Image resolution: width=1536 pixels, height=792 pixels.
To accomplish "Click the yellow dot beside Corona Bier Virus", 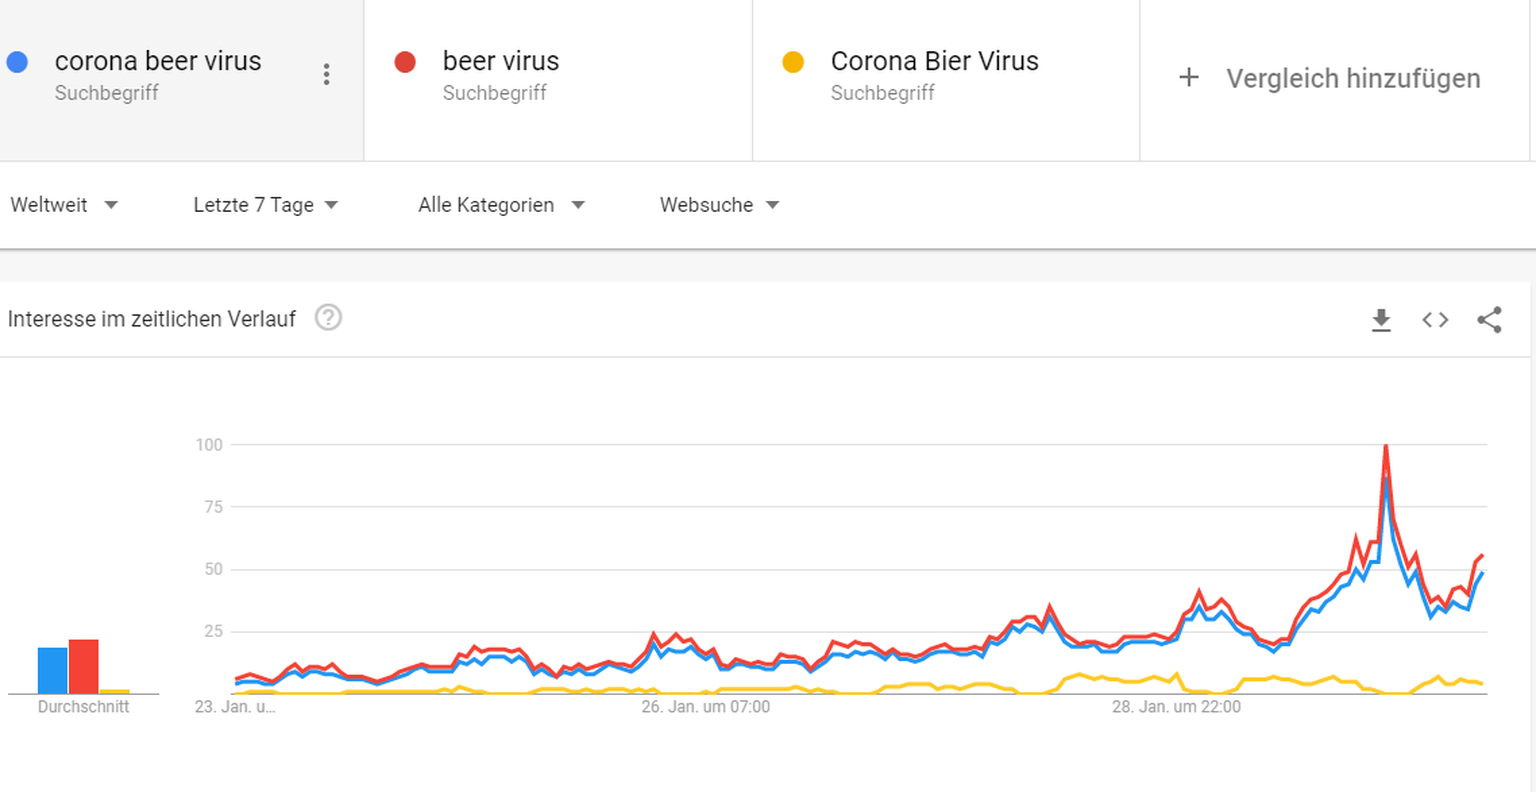I will click(793, 62).
